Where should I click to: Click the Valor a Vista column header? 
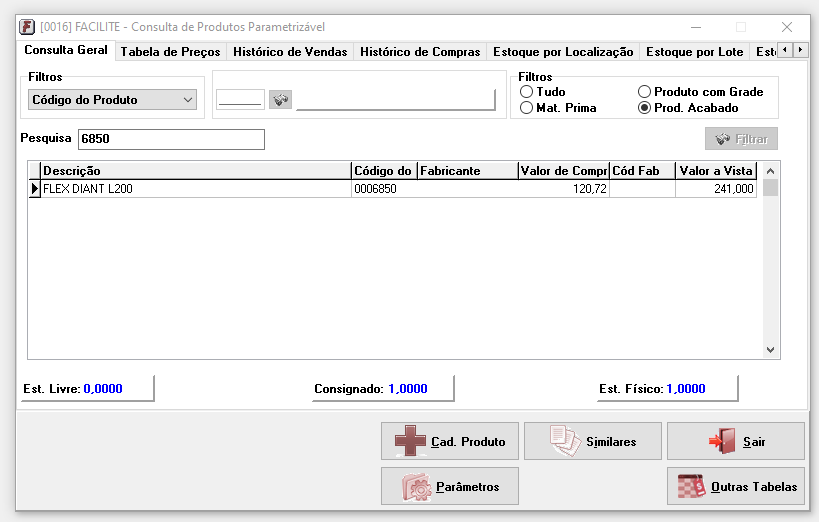coord(716,171)
